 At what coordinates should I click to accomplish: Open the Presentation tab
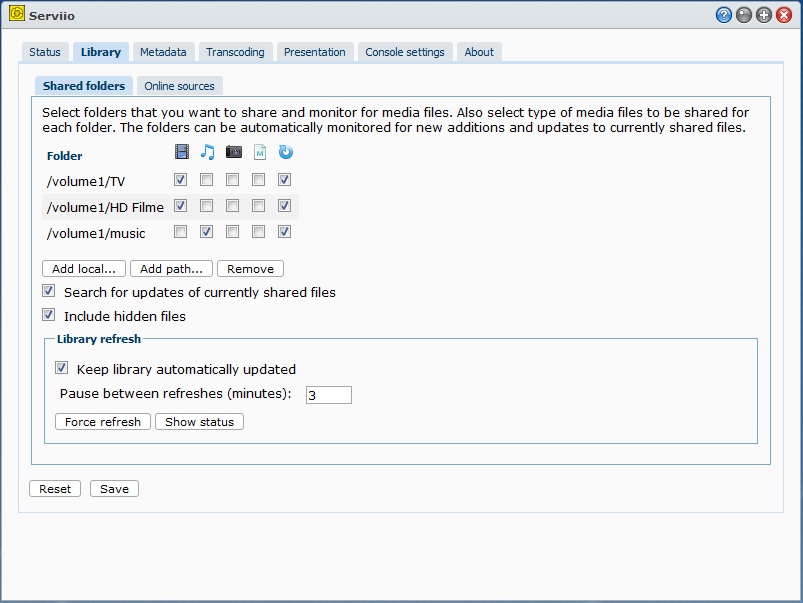click(315, 52)
